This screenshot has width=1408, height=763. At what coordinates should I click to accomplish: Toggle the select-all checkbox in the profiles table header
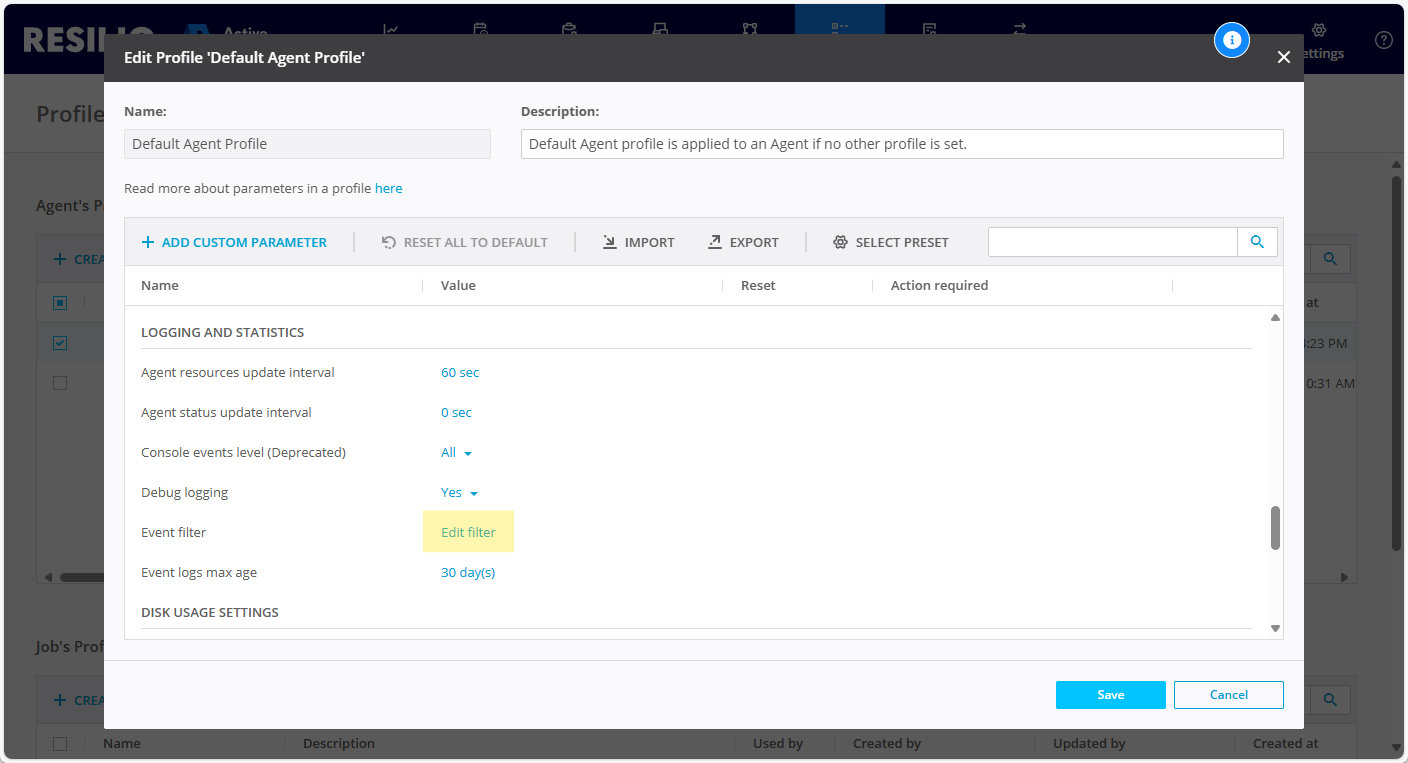click(59, 302)
